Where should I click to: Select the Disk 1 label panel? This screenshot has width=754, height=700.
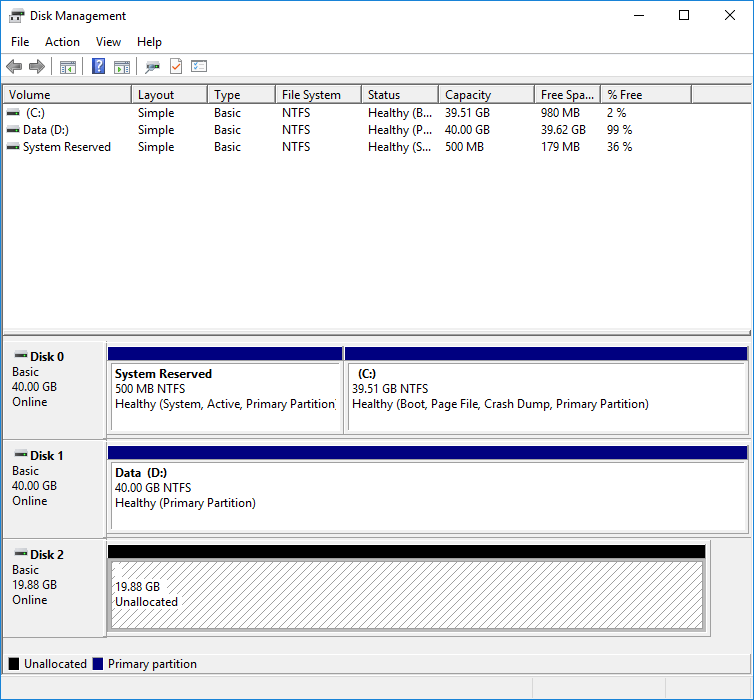pos(54,489)
